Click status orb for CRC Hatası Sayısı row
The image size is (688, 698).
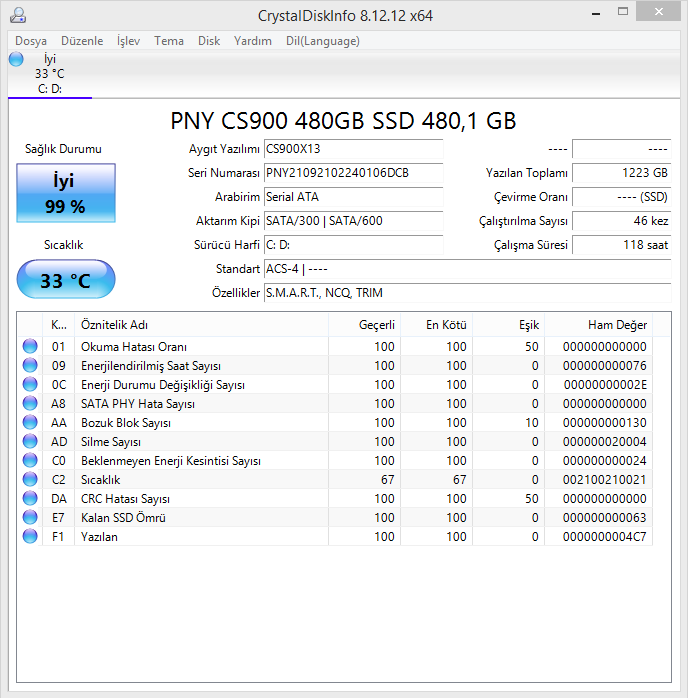click(30, 498)
